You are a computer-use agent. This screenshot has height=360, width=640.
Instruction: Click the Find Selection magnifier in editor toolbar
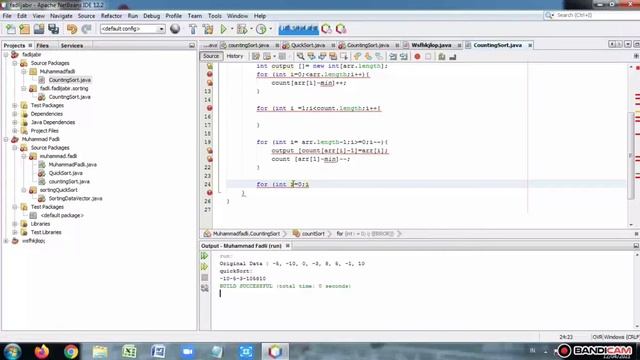click(x=300, y=56)
